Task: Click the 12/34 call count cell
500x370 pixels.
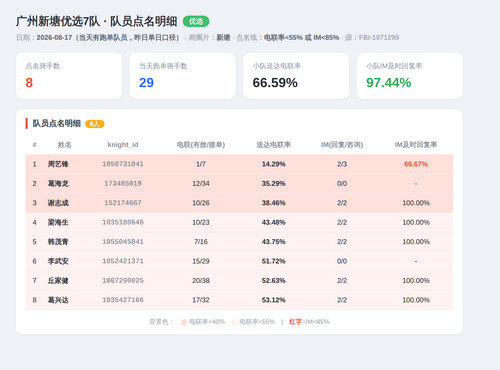Action: coord(201,183)
